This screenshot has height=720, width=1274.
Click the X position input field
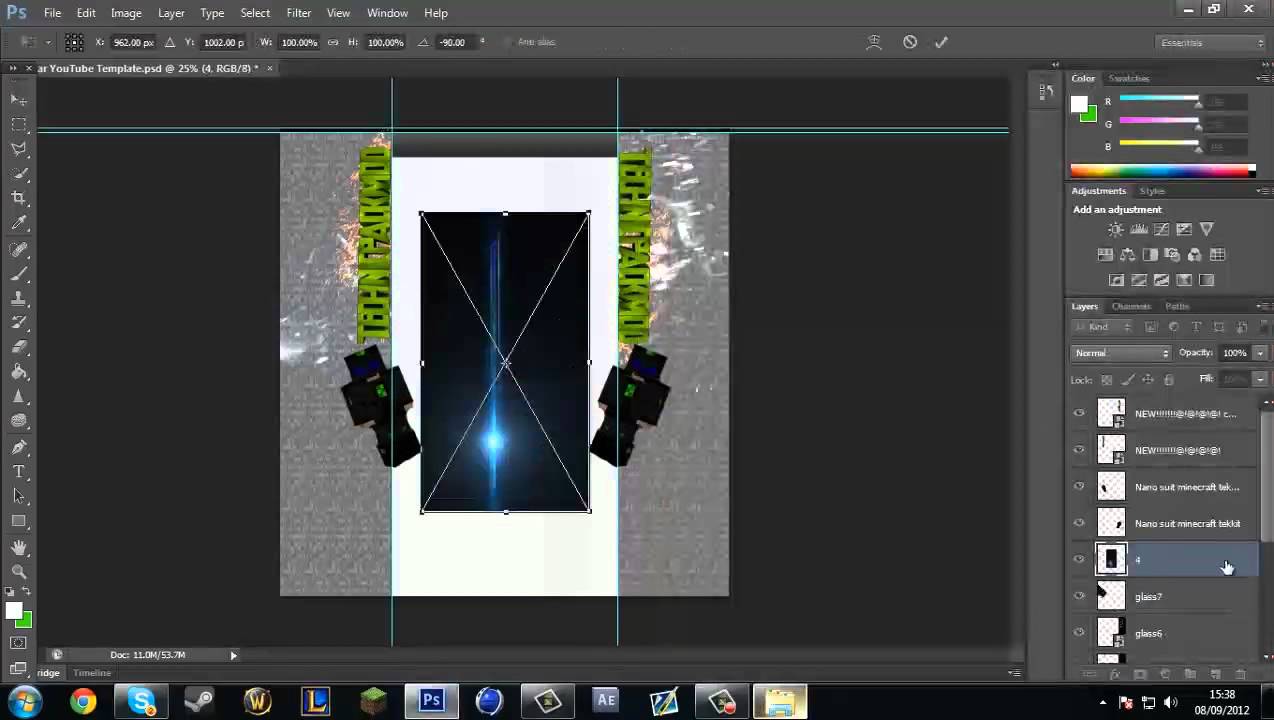(133, 42)
